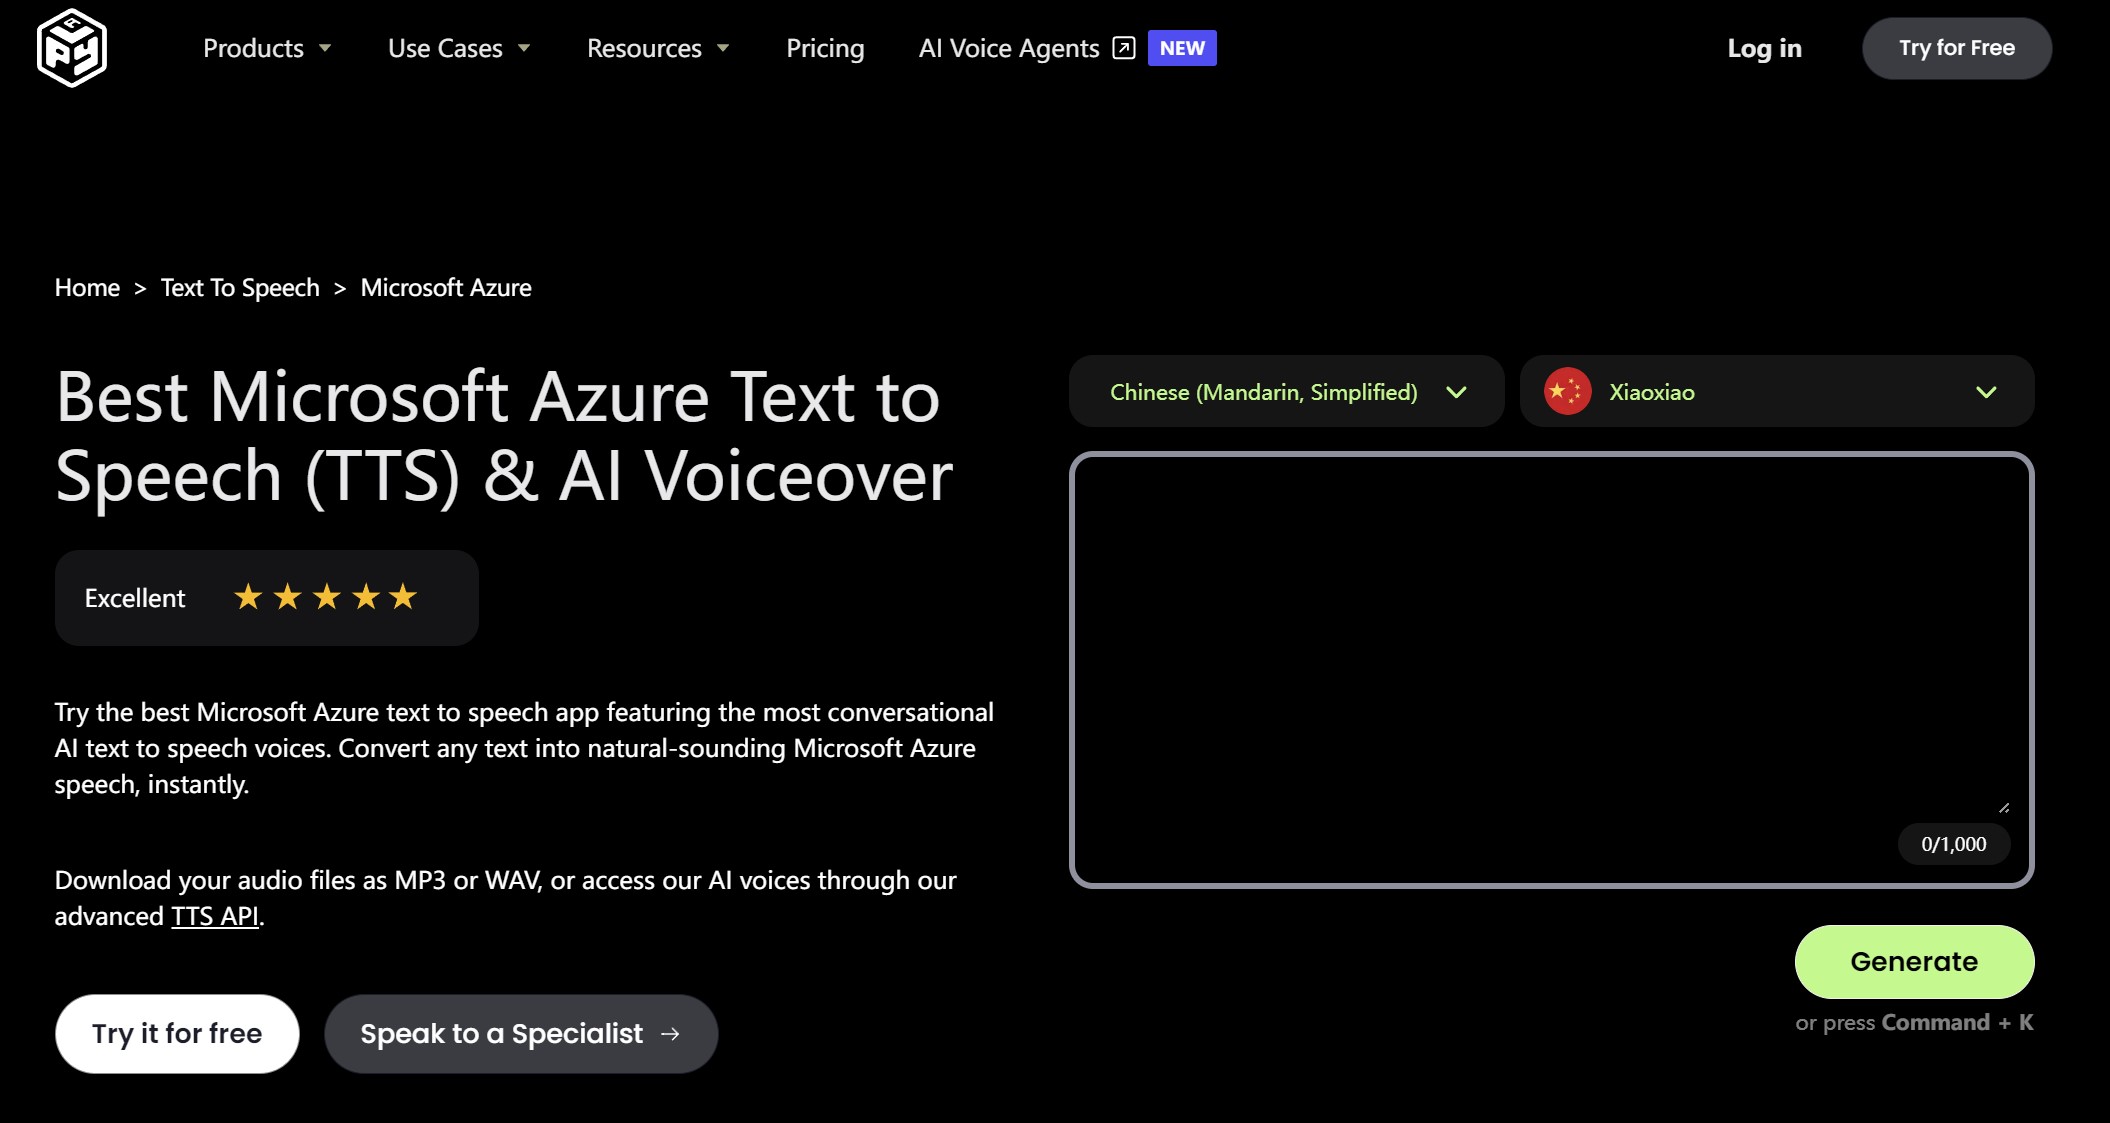Navigate to Home breadcrumb
2110x1123 pixels.
(x=87, y=288)
